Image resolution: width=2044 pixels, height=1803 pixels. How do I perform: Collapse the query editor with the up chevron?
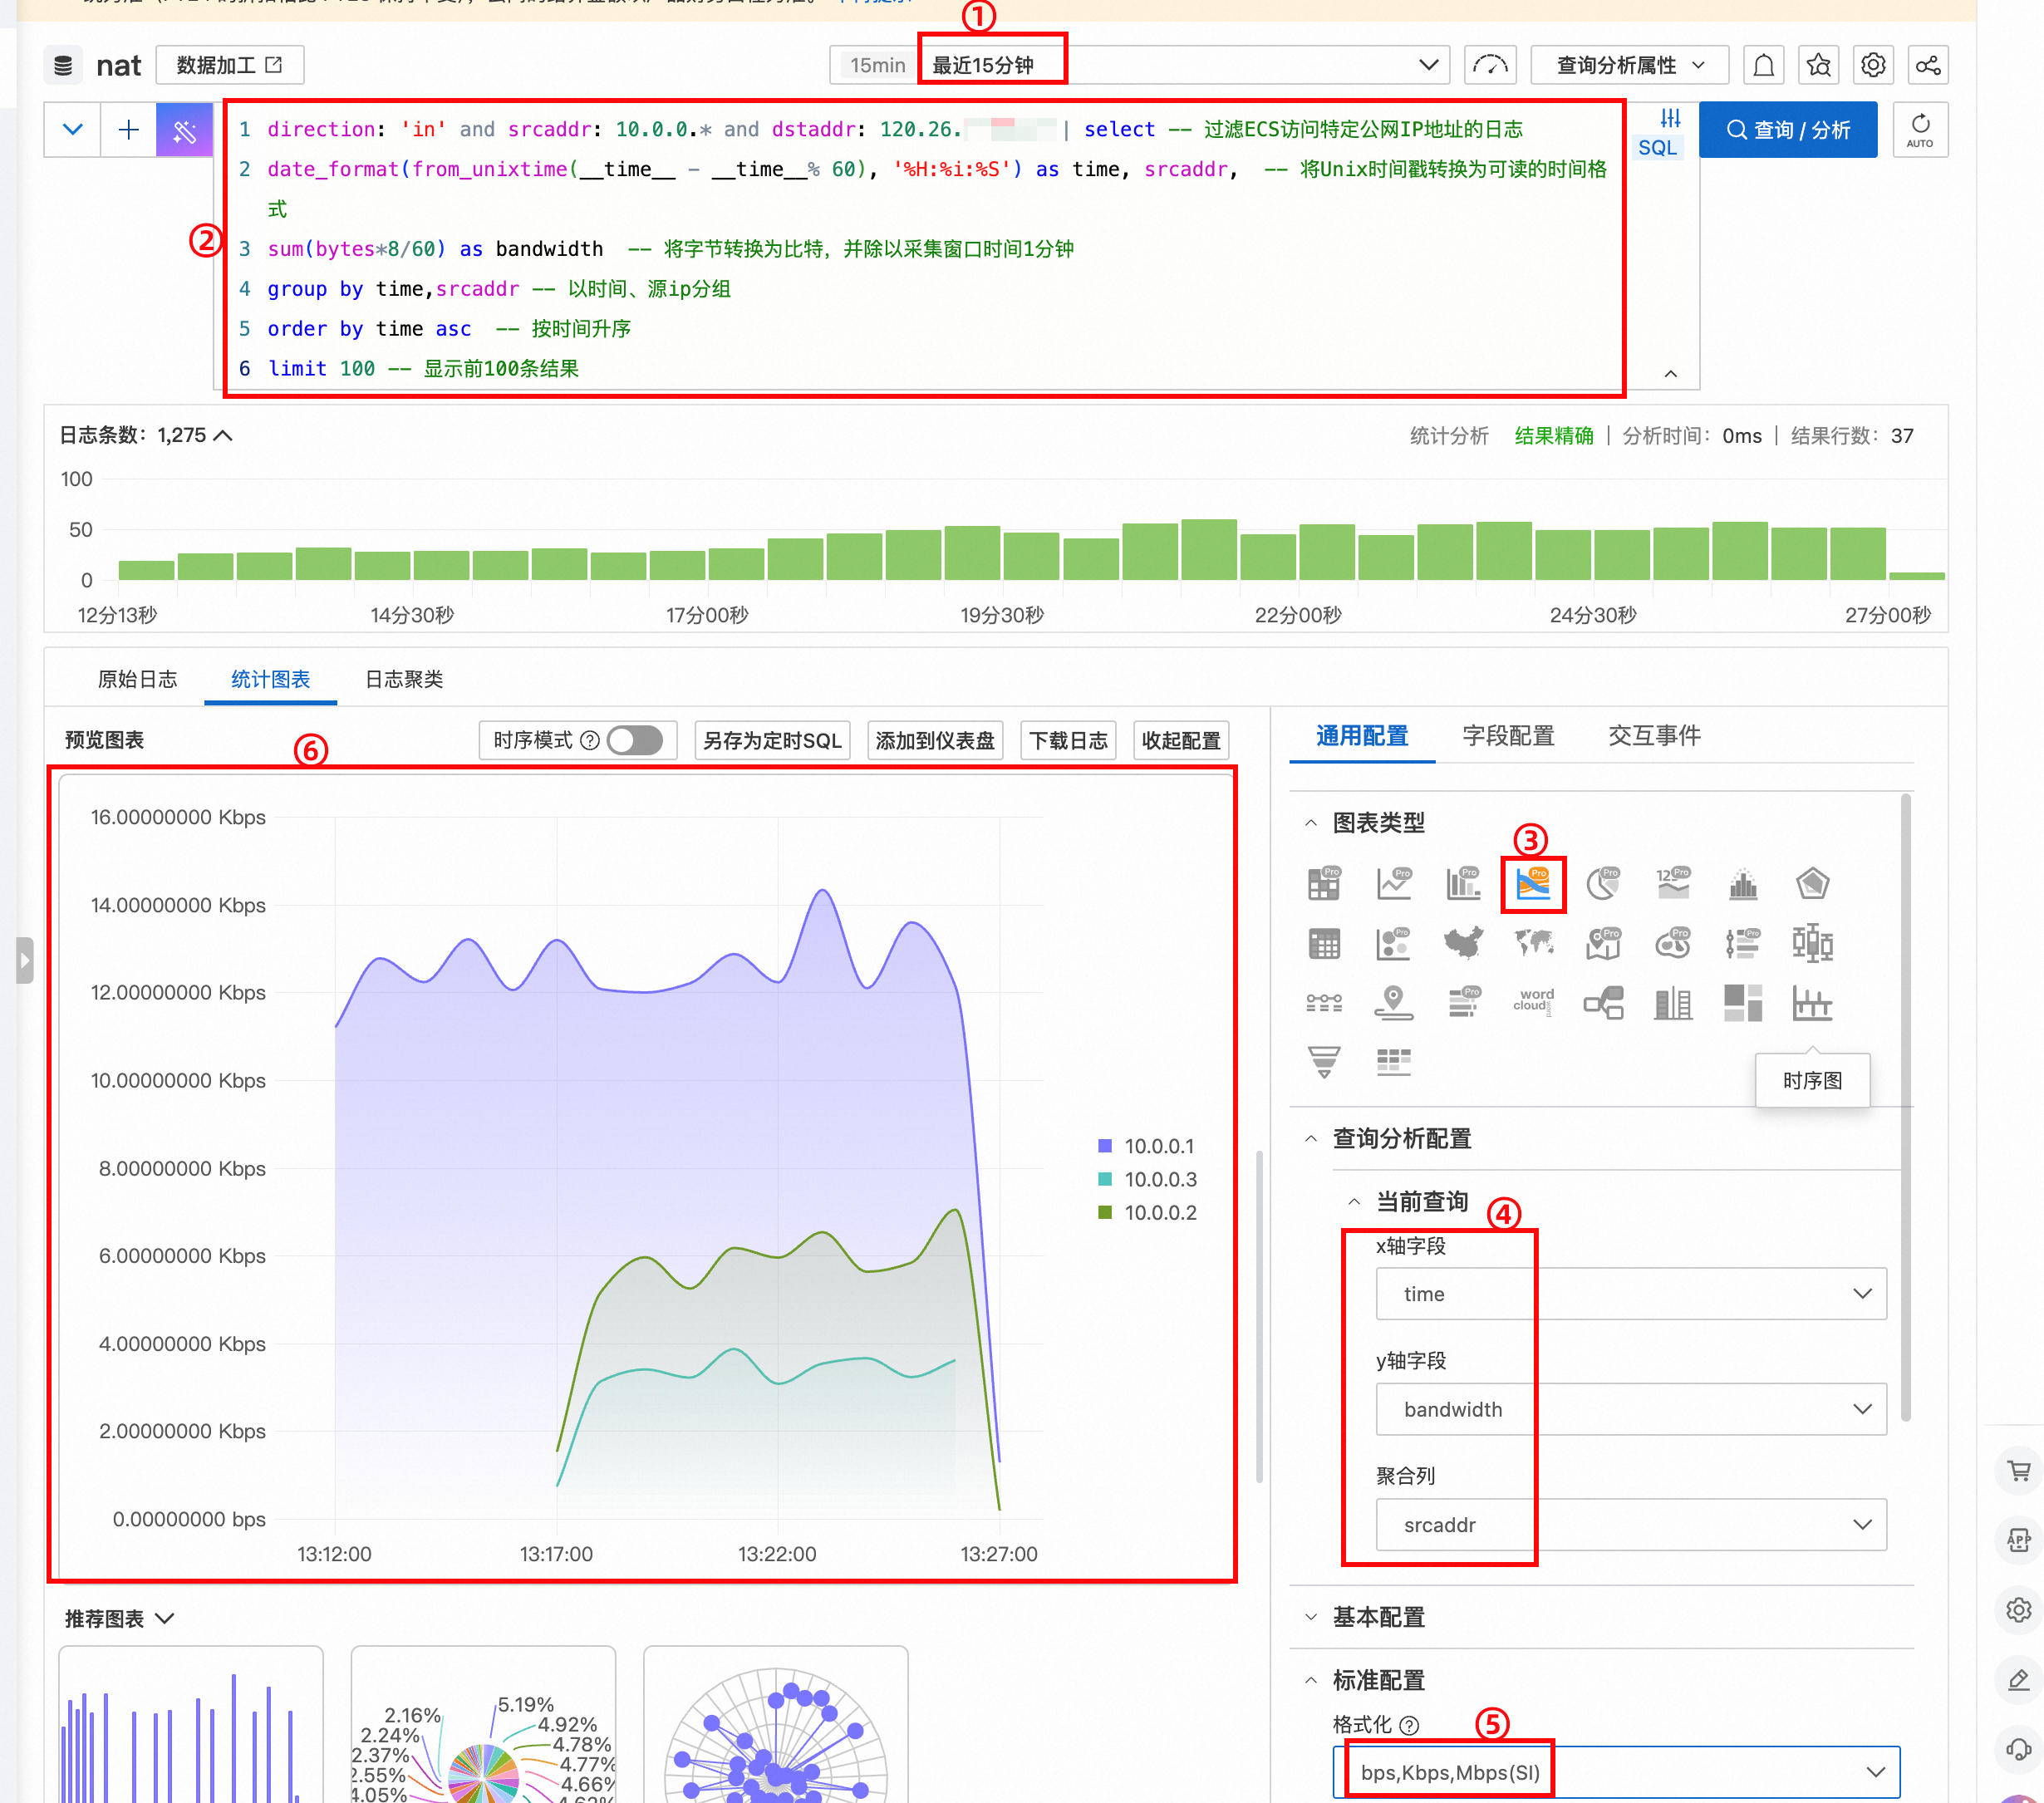click(x=1670, y=373)
